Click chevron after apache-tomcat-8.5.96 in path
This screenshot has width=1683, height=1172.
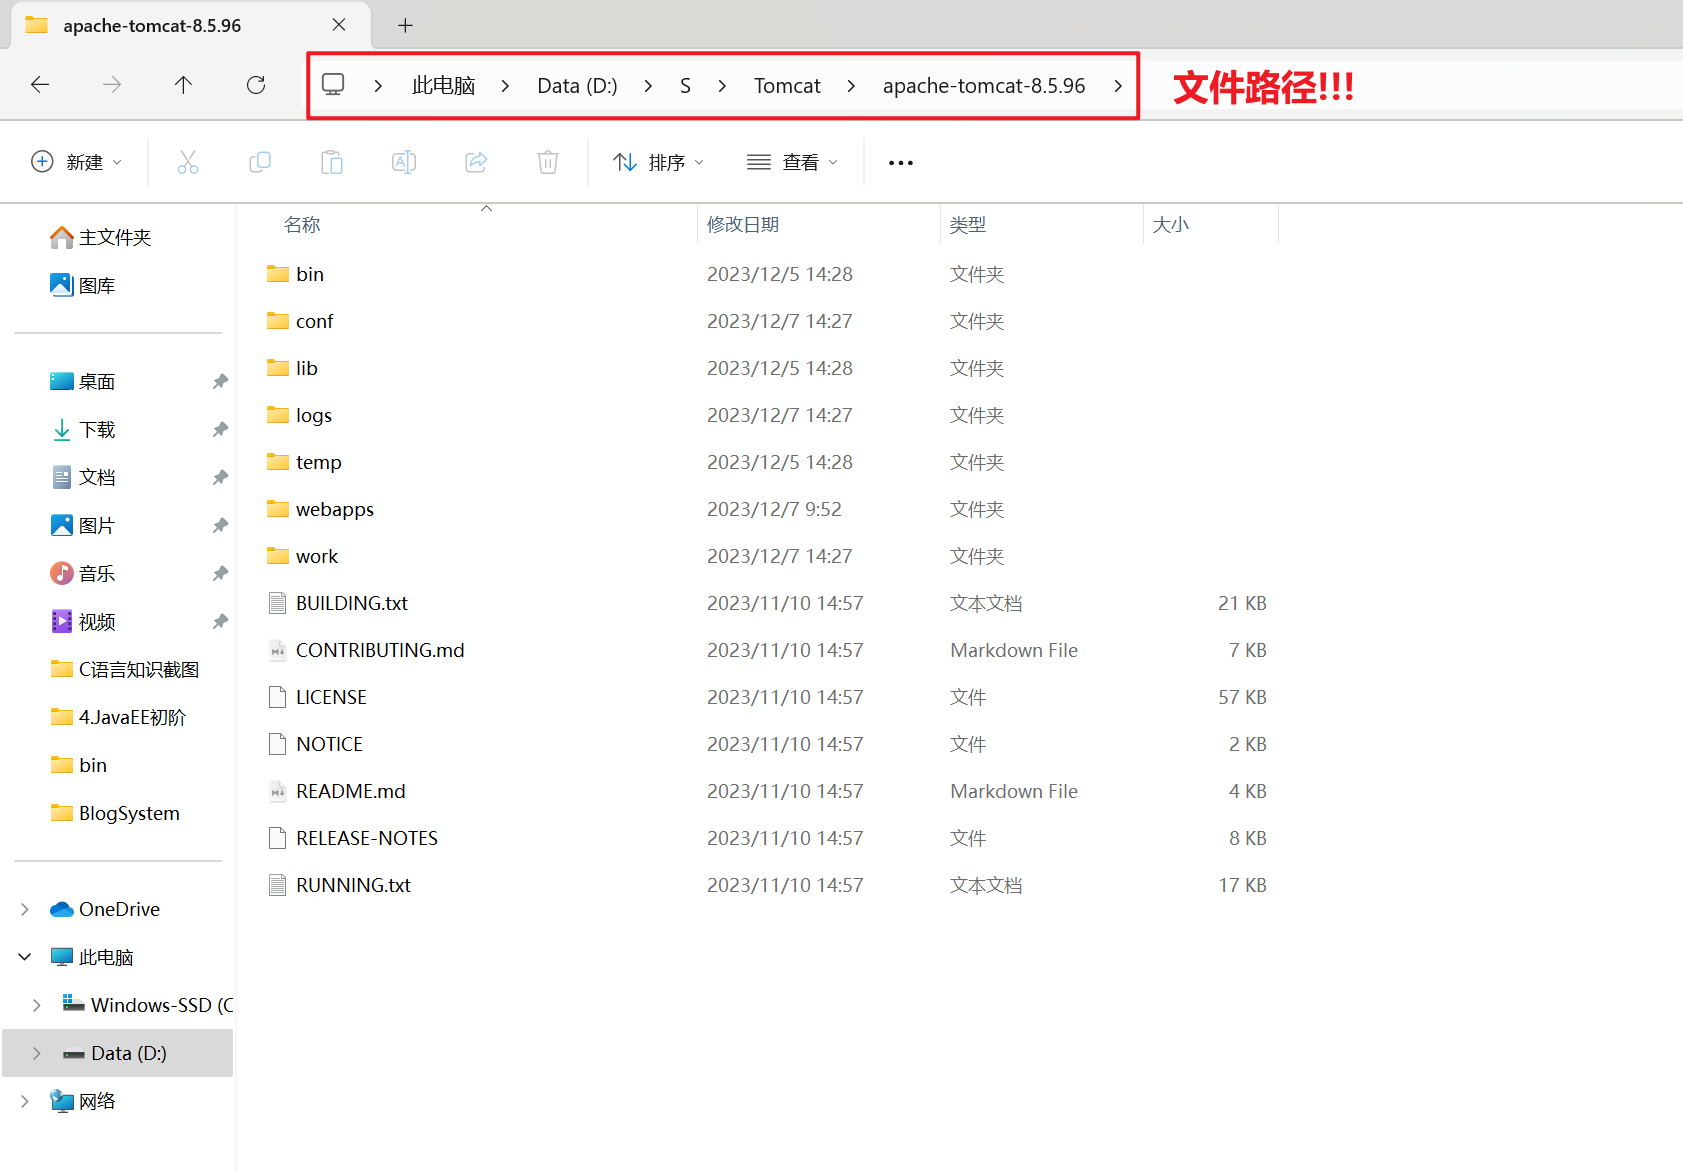(1118, 86)
